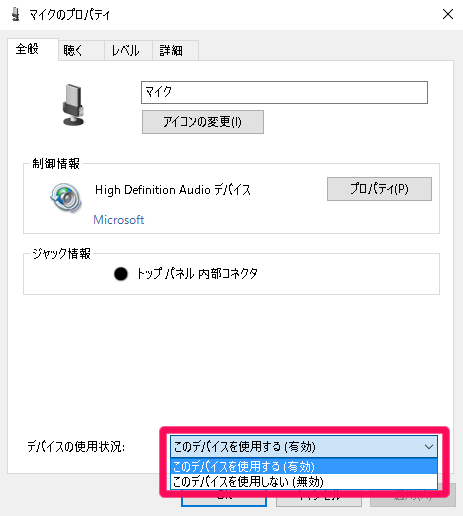Click the microphone icon in the title bar
463x516 pixels.
(15, 15)
